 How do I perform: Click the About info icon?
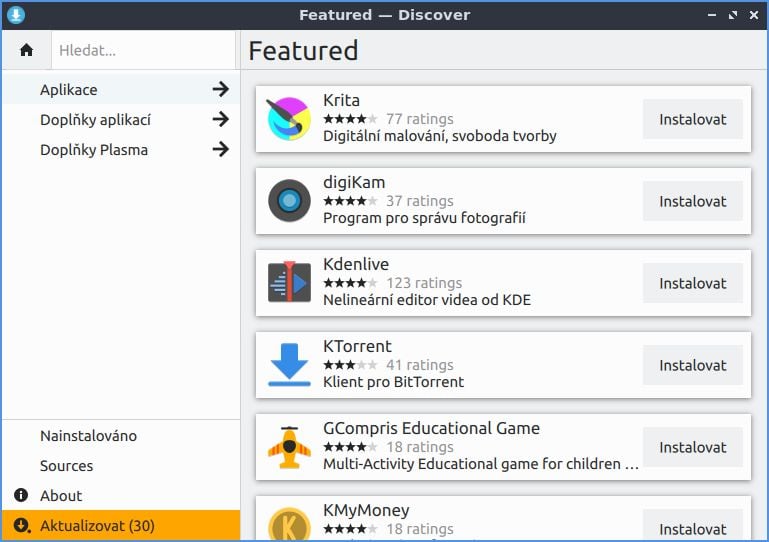click(x=21, y=495)
